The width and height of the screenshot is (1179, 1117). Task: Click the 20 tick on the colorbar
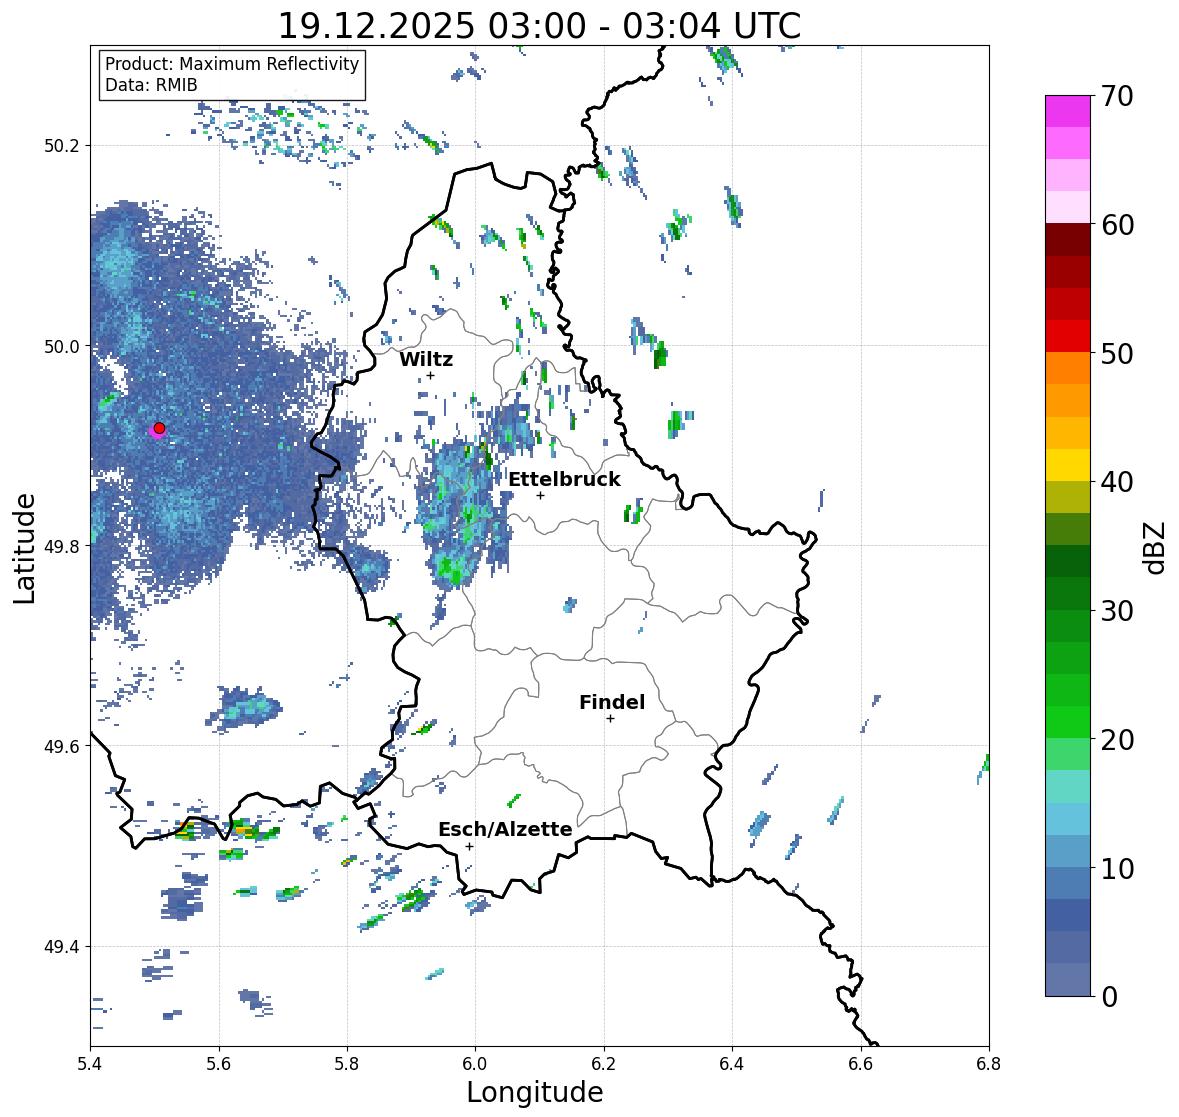[1117, 740]
